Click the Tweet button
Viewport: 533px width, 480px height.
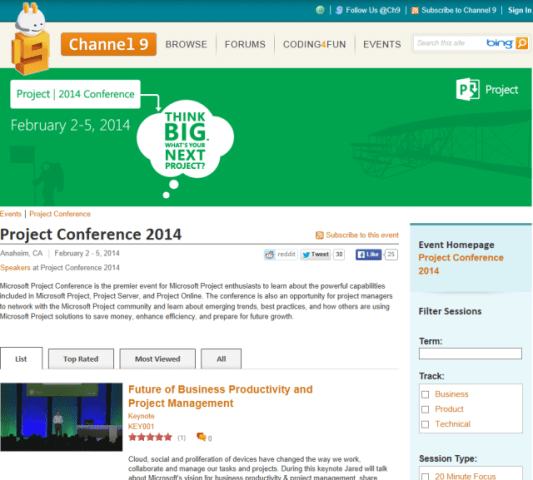tap(315, 255)
